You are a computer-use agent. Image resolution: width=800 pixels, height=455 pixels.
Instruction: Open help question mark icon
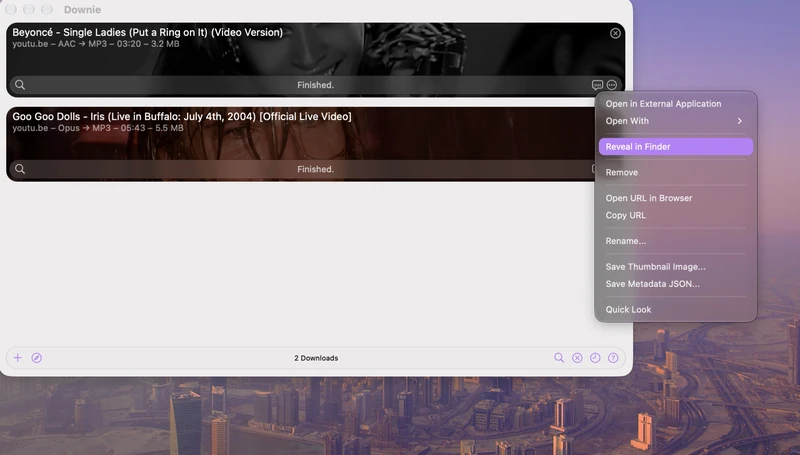(613, 358)
